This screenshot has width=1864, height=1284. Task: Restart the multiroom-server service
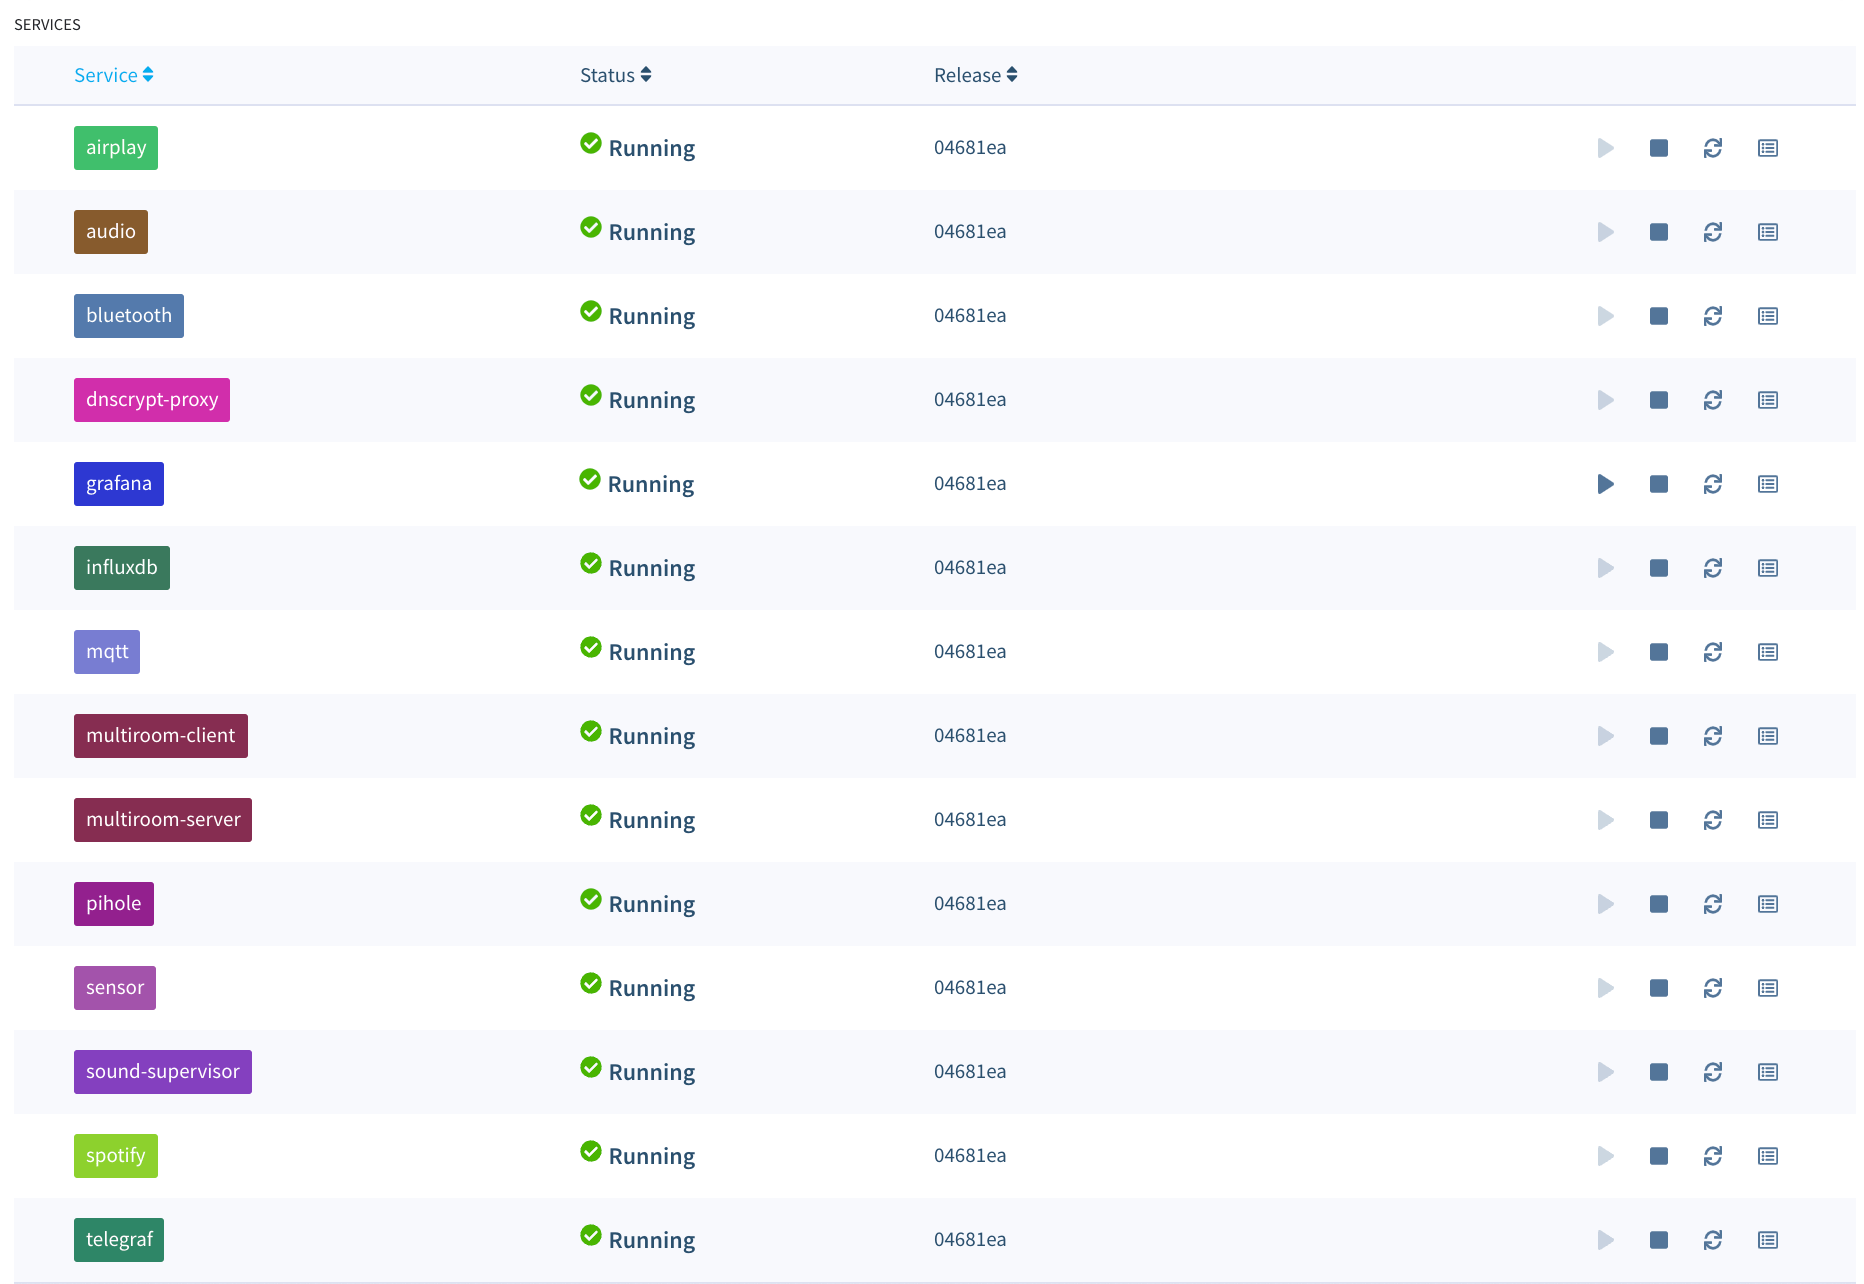point(1712,820)
